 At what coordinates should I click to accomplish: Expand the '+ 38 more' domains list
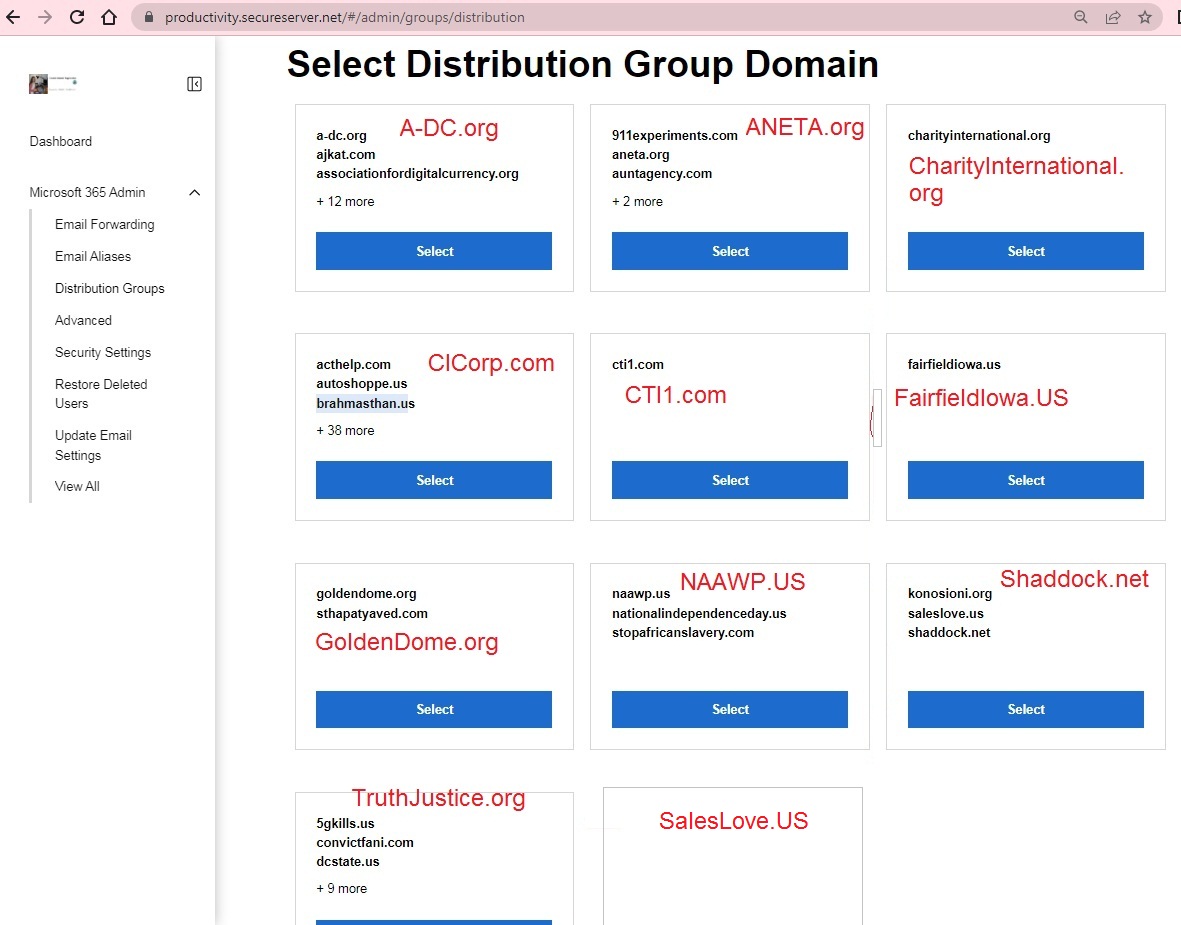point(346,431)
